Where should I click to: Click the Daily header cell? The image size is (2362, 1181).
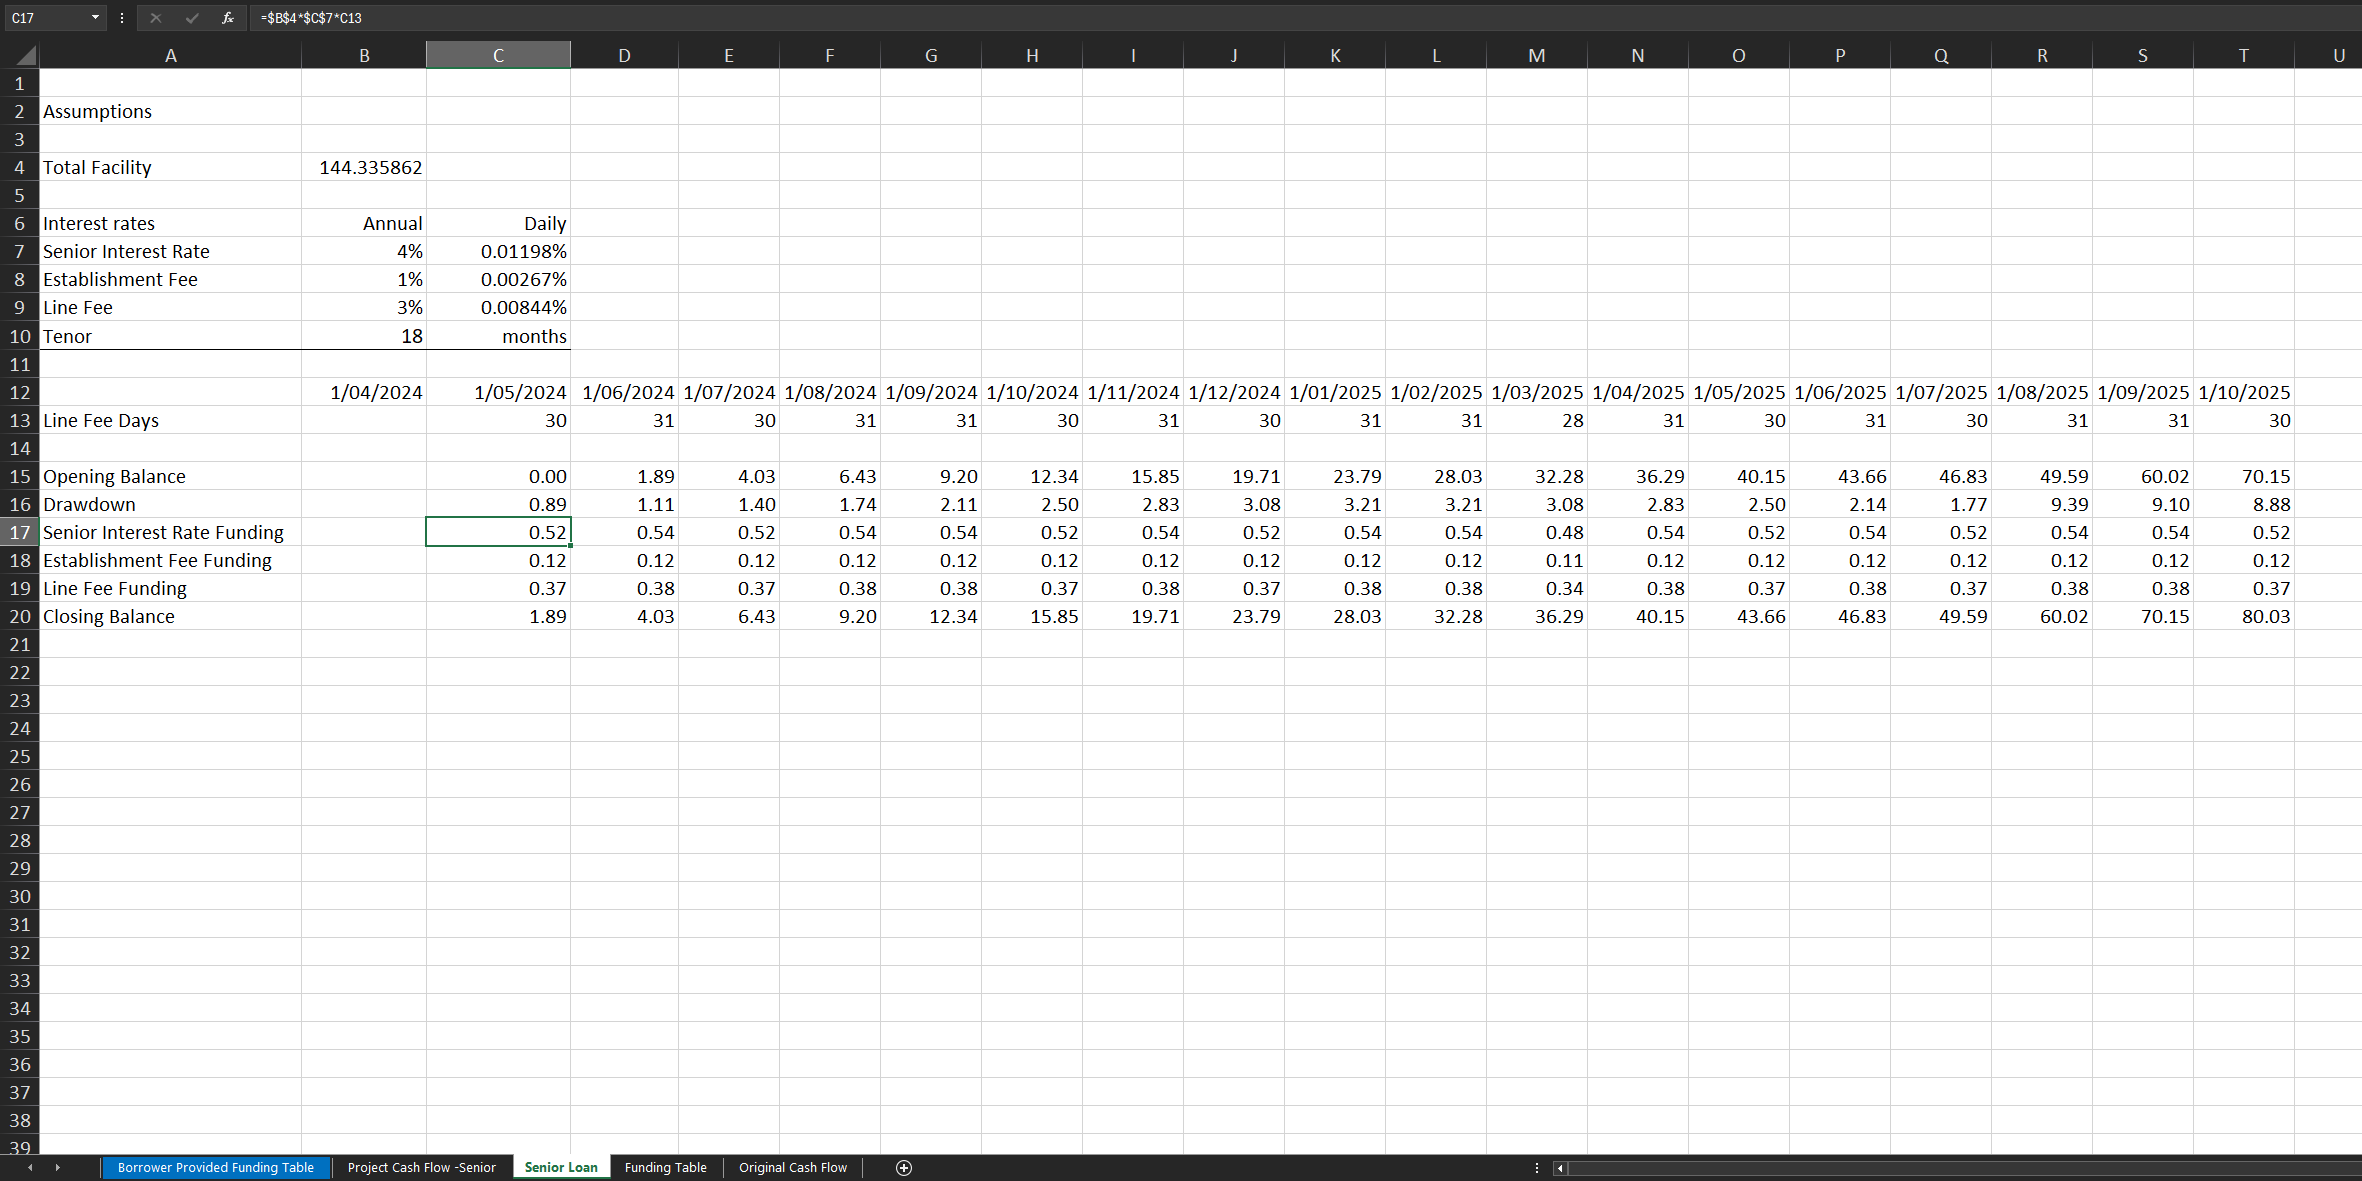point(498,223)
